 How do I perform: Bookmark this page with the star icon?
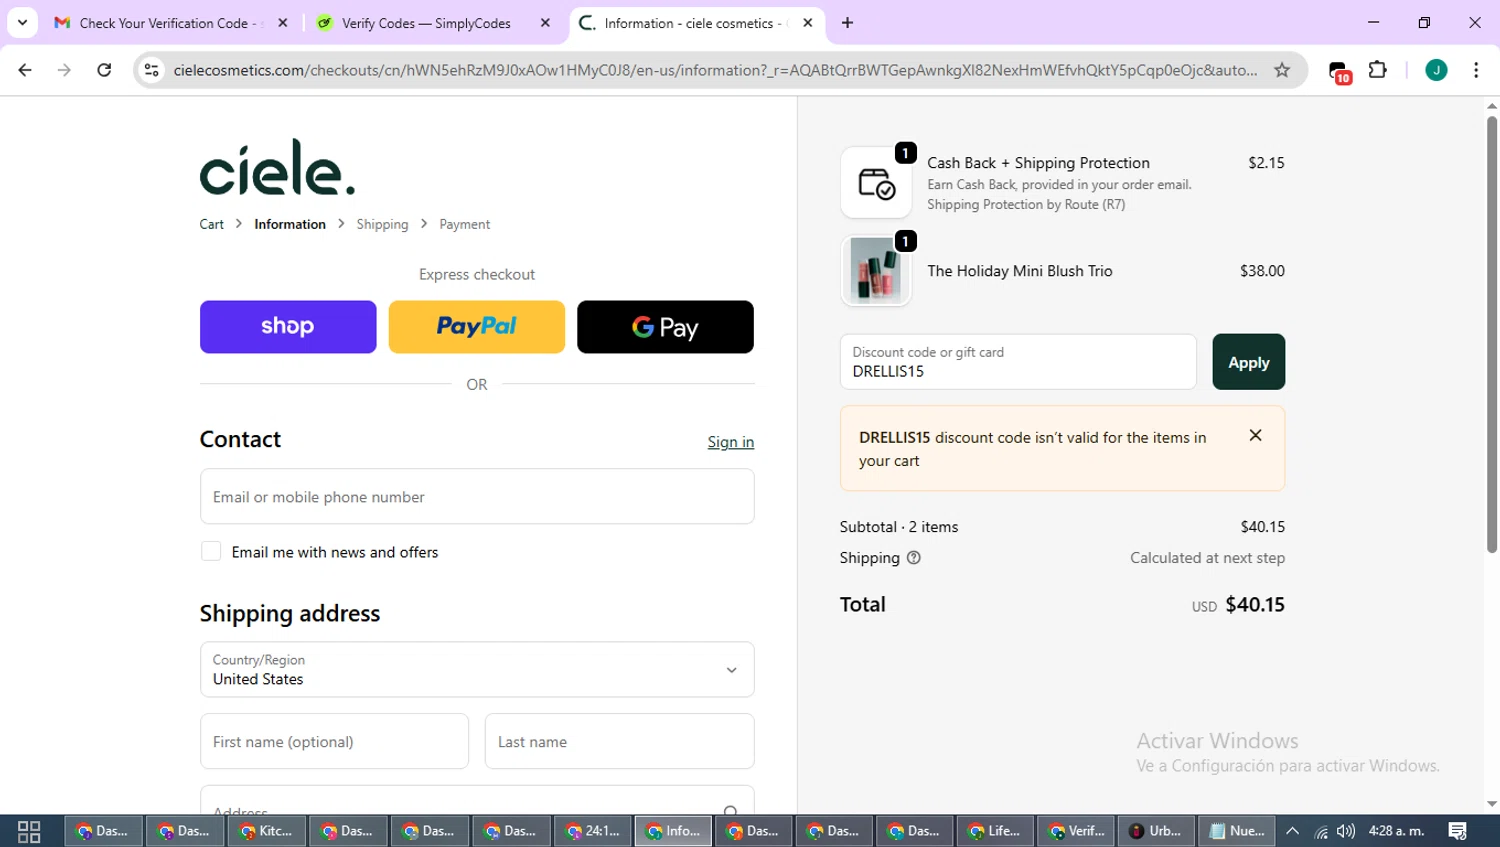point(1282,70)
